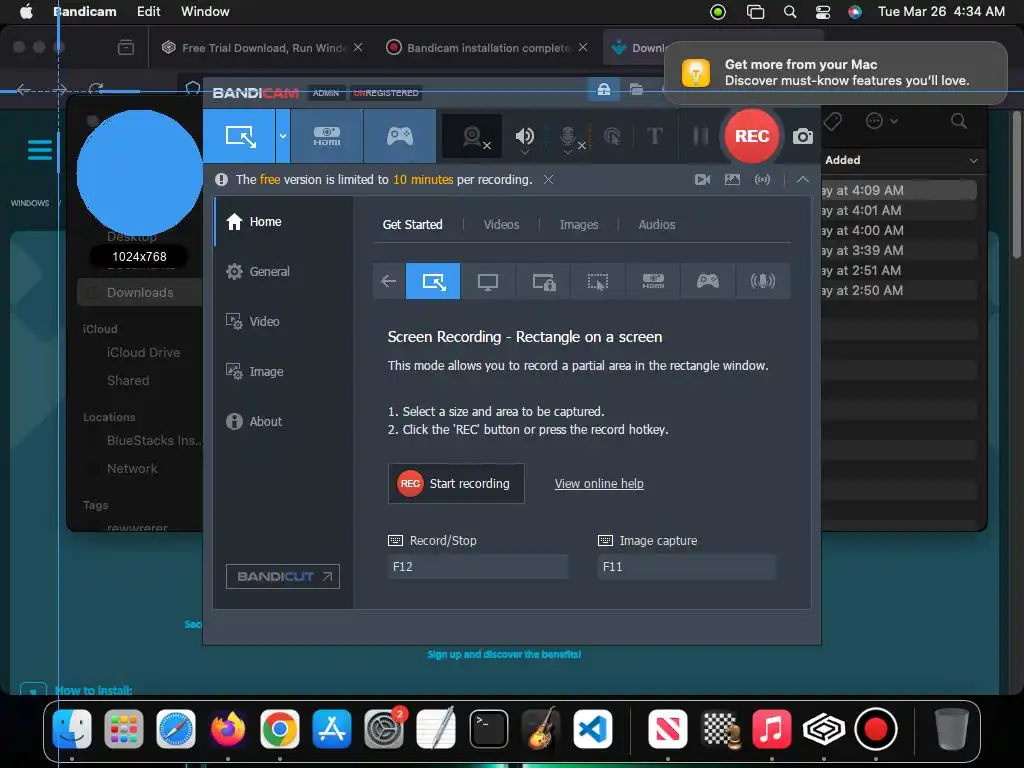Open the Home section in sidebar
The height and width of the screenshot is (768, 1024).
[x=283, y=222]
